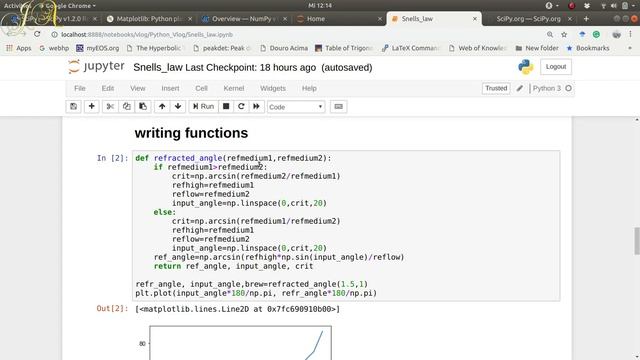
Task: Switch to the Home browser tab
Action: coord(316,19)
